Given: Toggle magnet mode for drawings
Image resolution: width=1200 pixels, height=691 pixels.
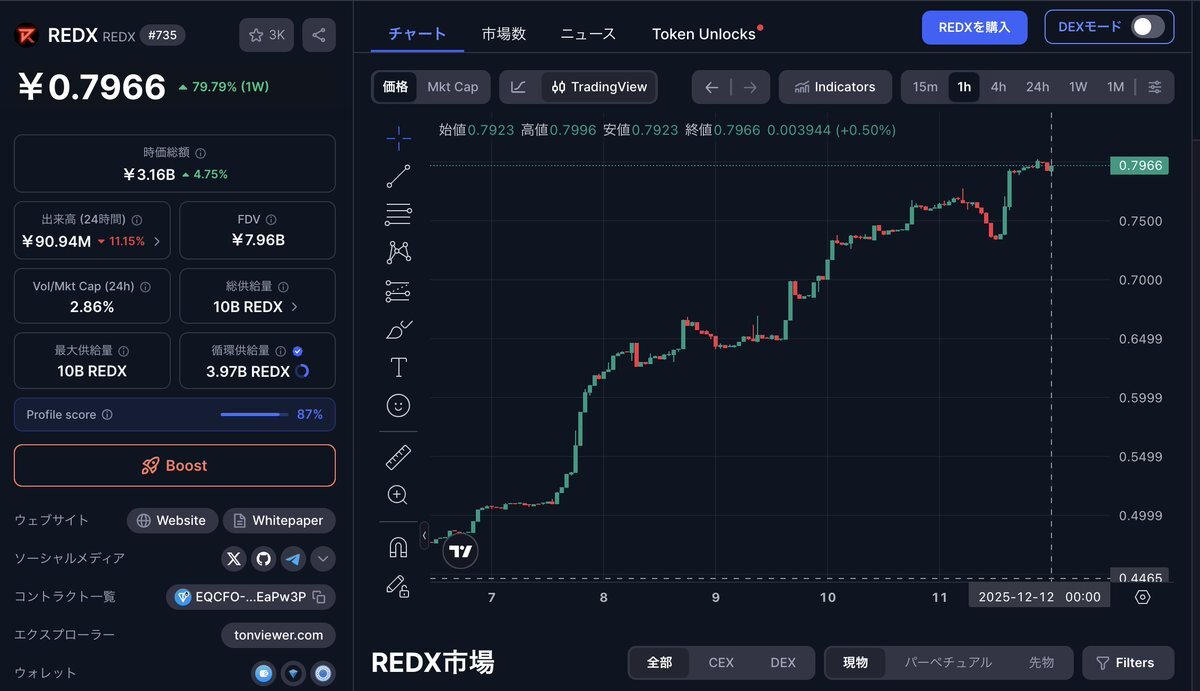Looking at the screenshot, I should point(398,548).
